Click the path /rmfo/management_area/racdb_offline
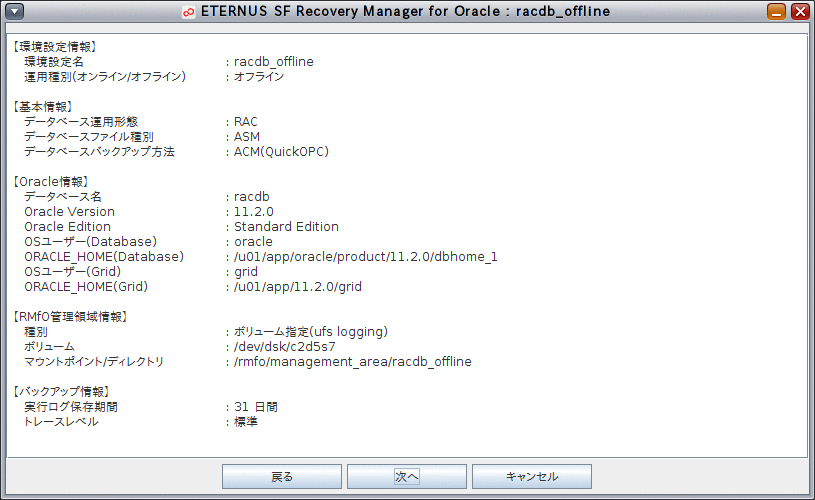This screenshot has height=500, width=815. [353, 362]
